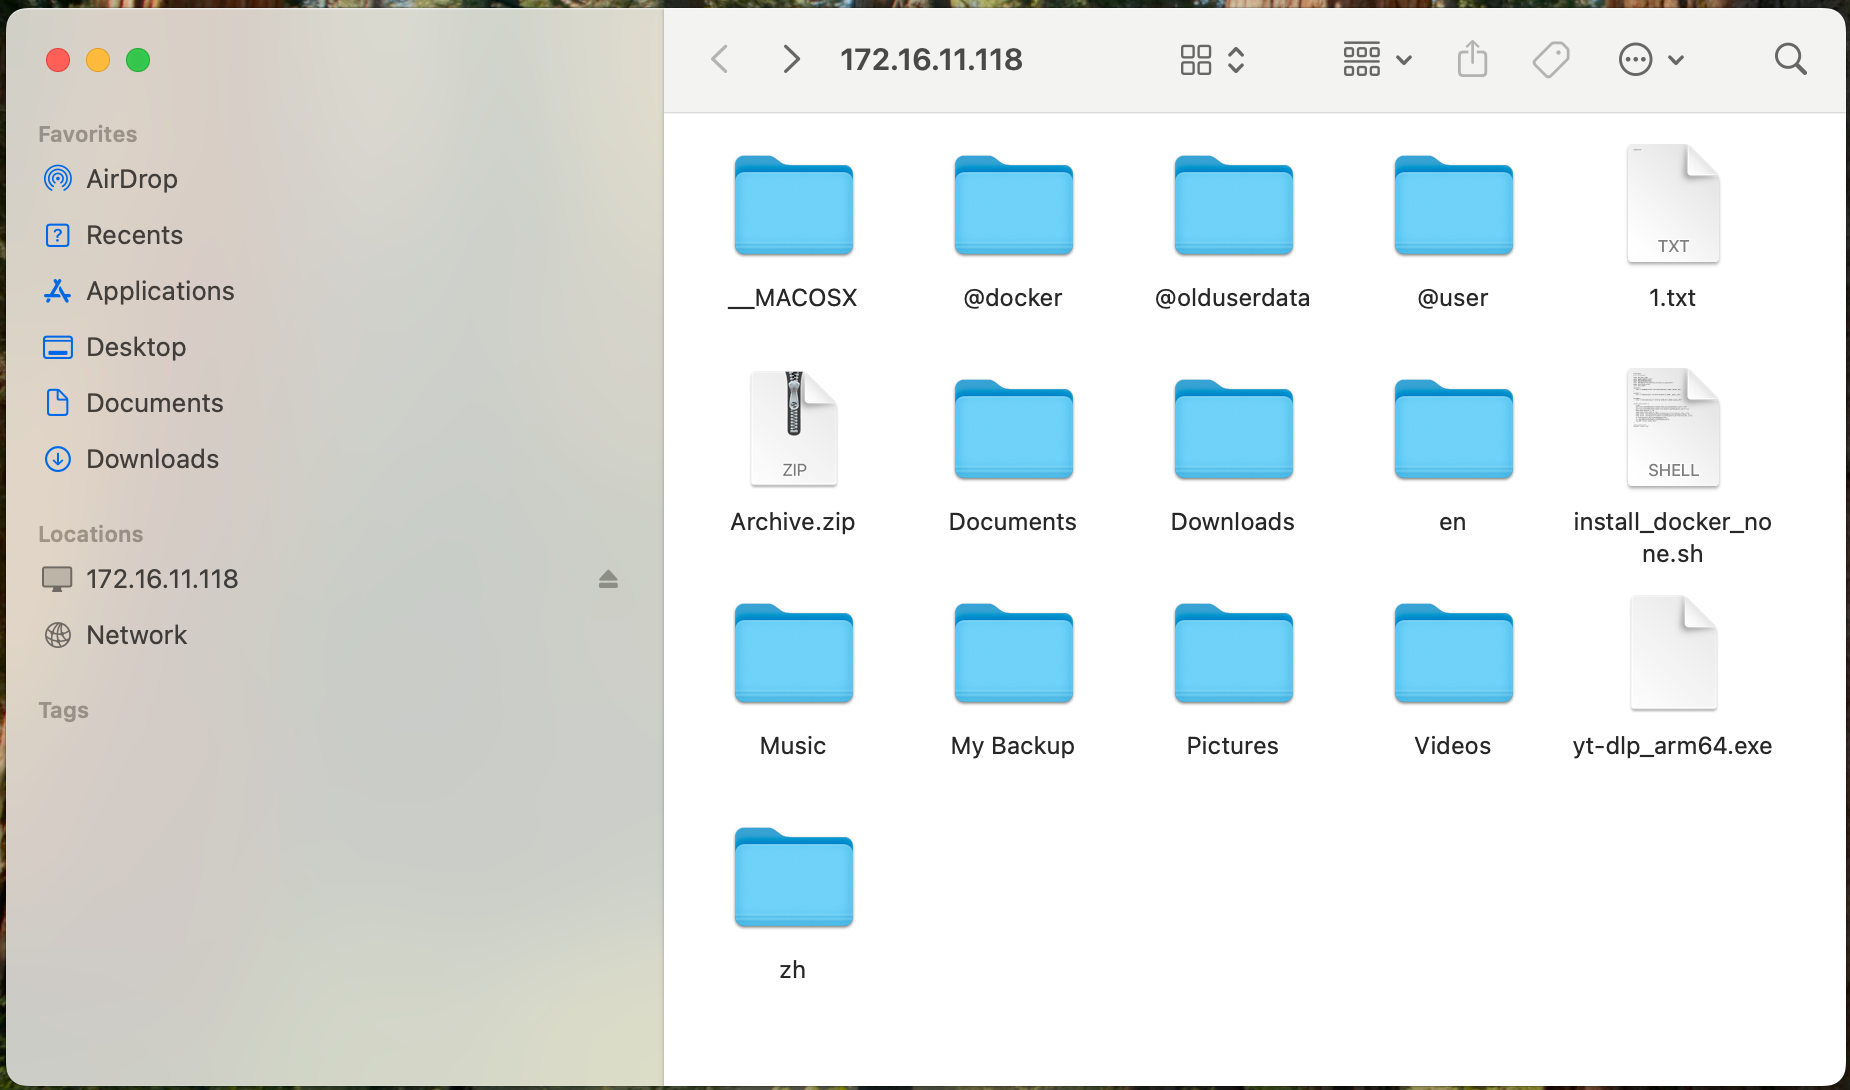Eject the 172.16.11.118 server
Image resolution: width=1850 pixels, height=1090 pixels.
pyautogui.click(x=608, y=579)
